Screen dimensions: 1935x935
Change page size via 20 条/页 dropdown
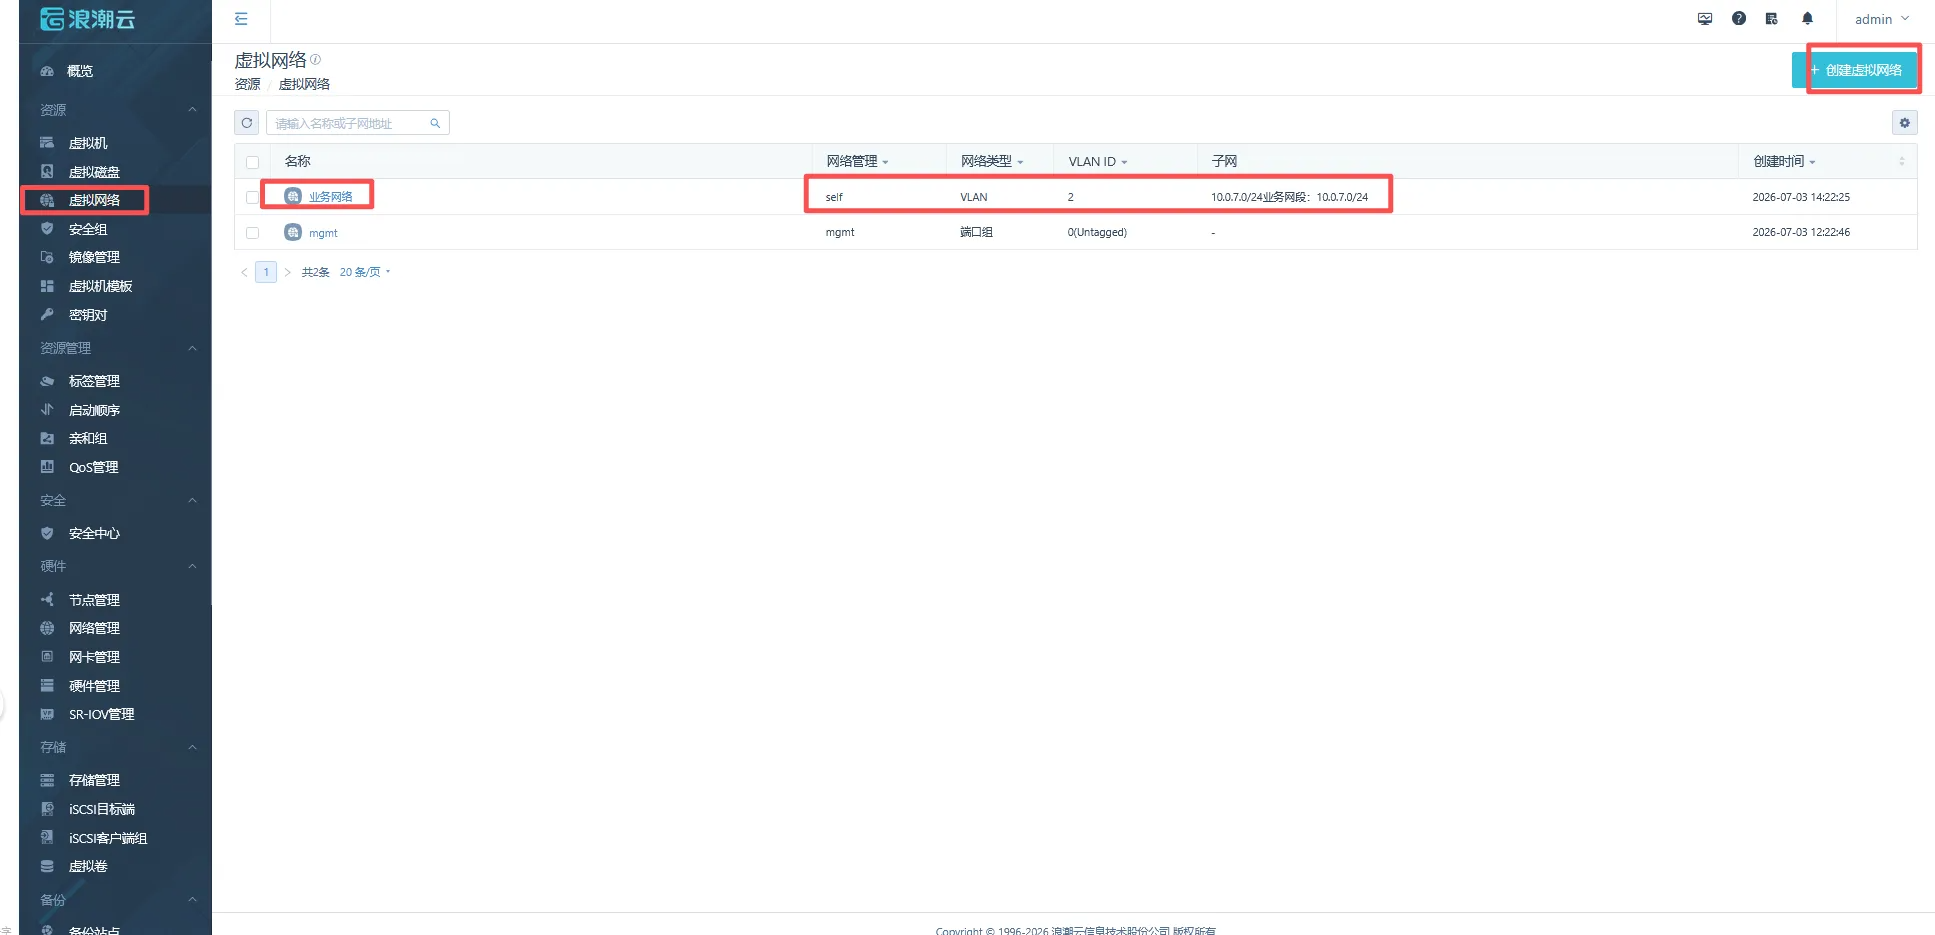tap(365, 272)
